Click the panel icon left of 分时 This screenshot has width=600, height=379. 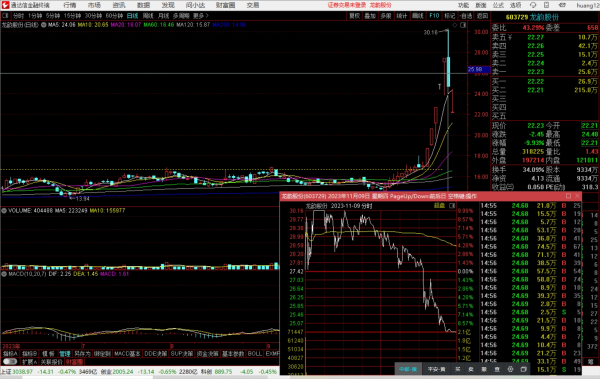point(5,16)
